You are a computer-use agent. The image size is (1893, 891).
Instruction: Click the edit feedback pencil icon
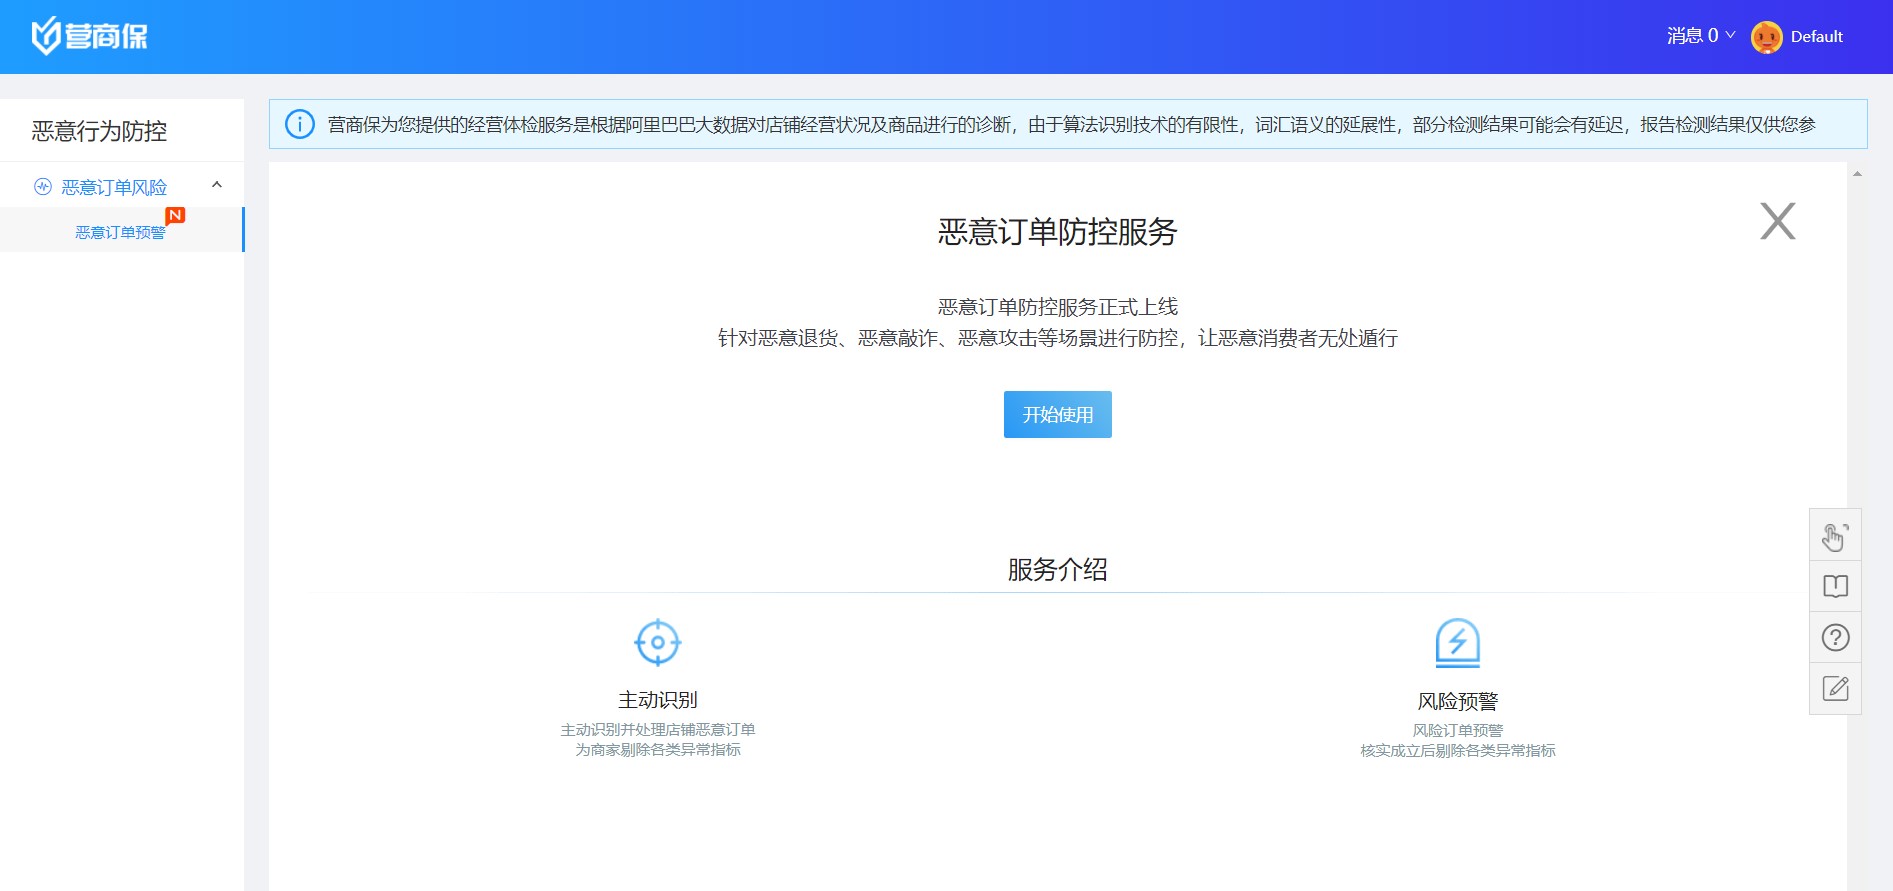point(1835,688)
